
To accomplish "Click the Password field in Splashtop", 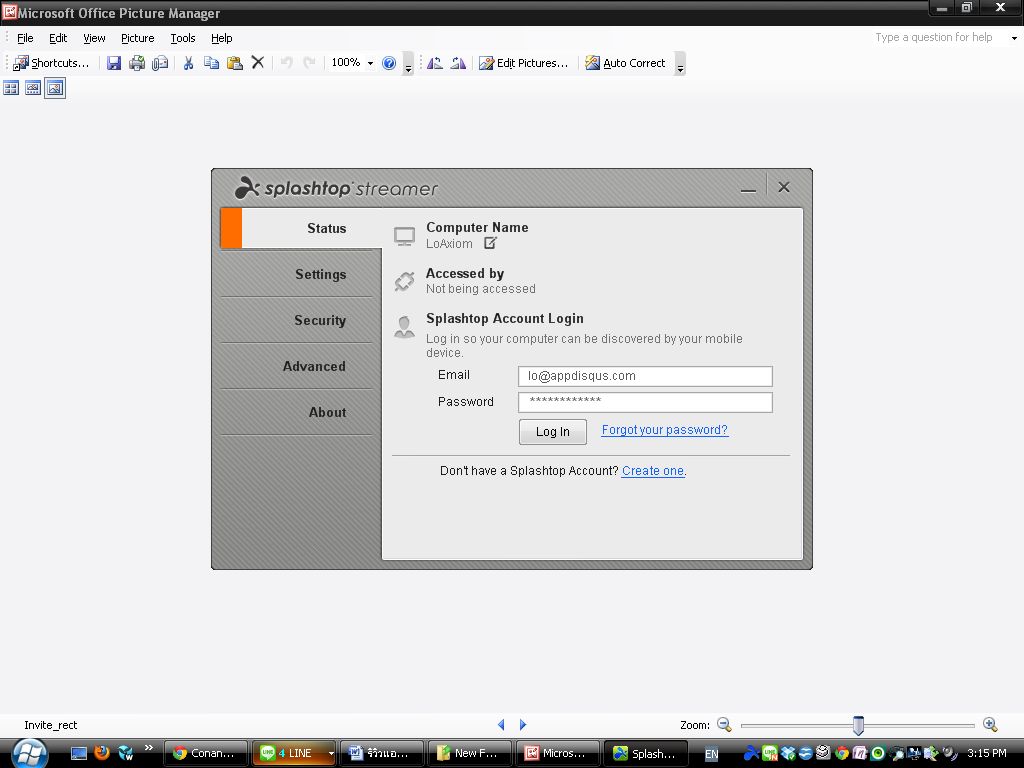I will coord(645,402).
